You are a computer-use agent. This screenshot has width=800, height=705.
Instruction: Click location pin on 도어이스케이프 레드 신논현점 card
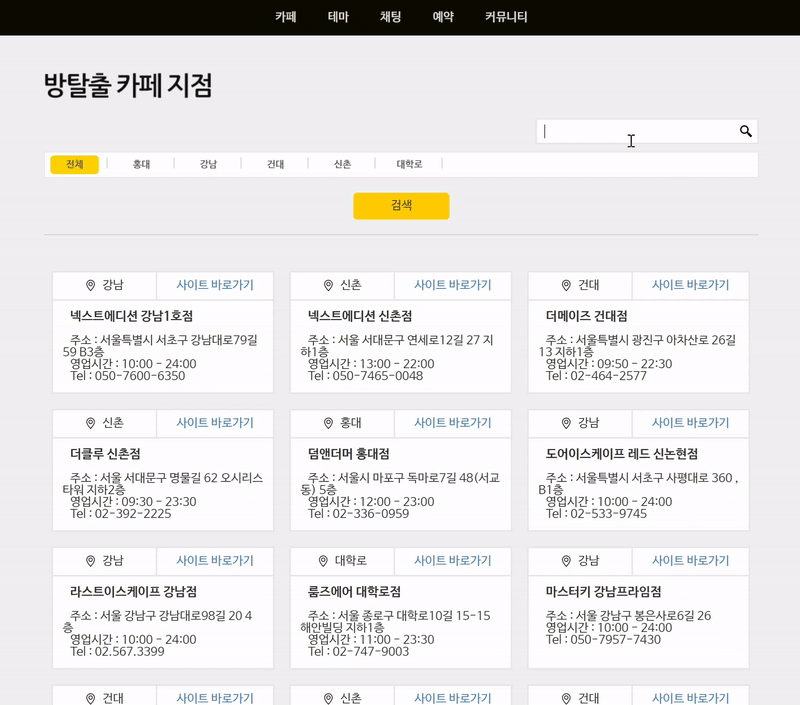pos(566,423)
